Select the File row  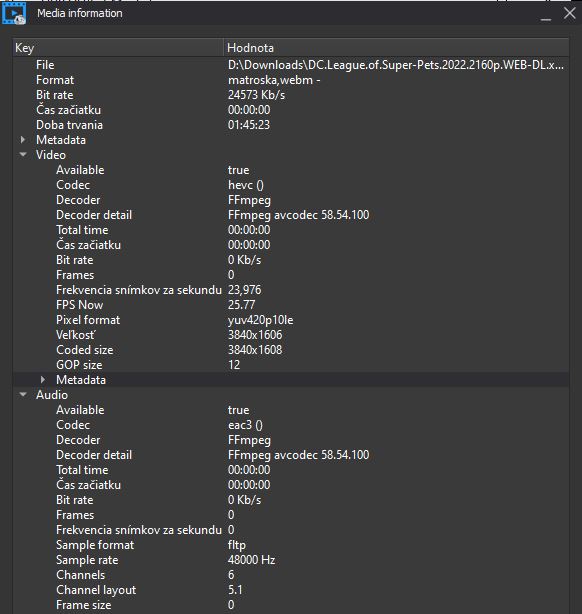pos(291,65)
